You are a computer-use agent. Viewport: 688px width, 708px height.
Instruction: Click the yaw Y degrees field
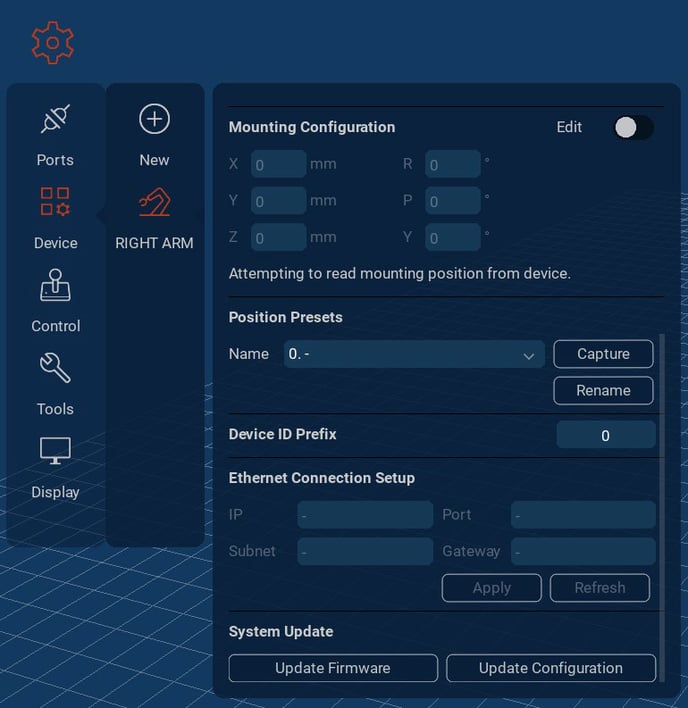pyautogui.click(x=453, y=238)
